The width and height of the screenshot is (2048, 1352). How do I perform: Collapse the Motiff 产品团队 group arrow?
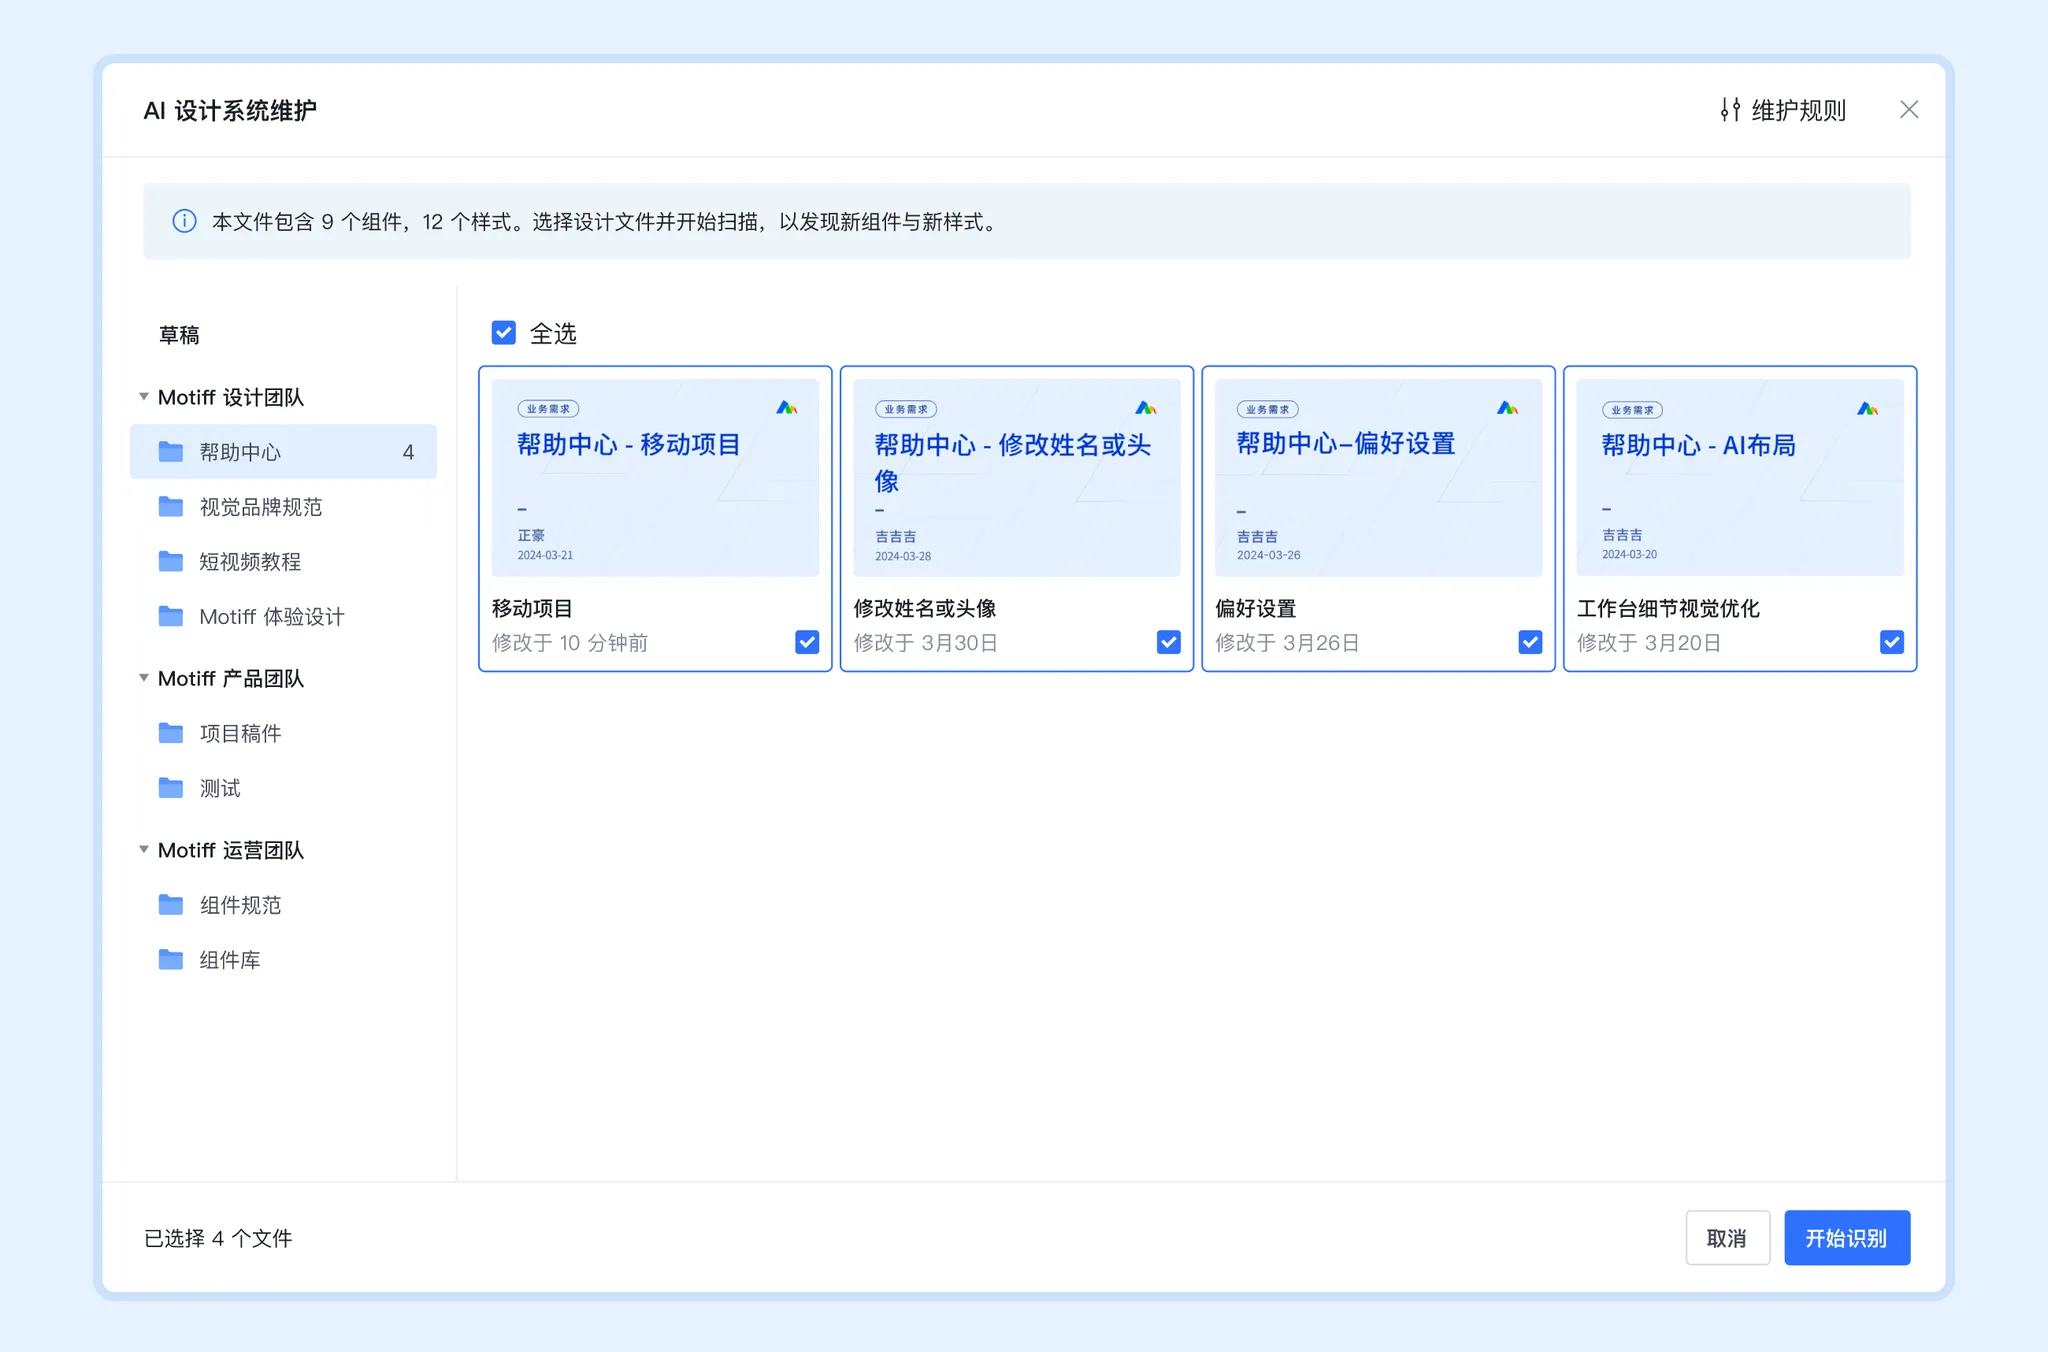click(144, 678)
